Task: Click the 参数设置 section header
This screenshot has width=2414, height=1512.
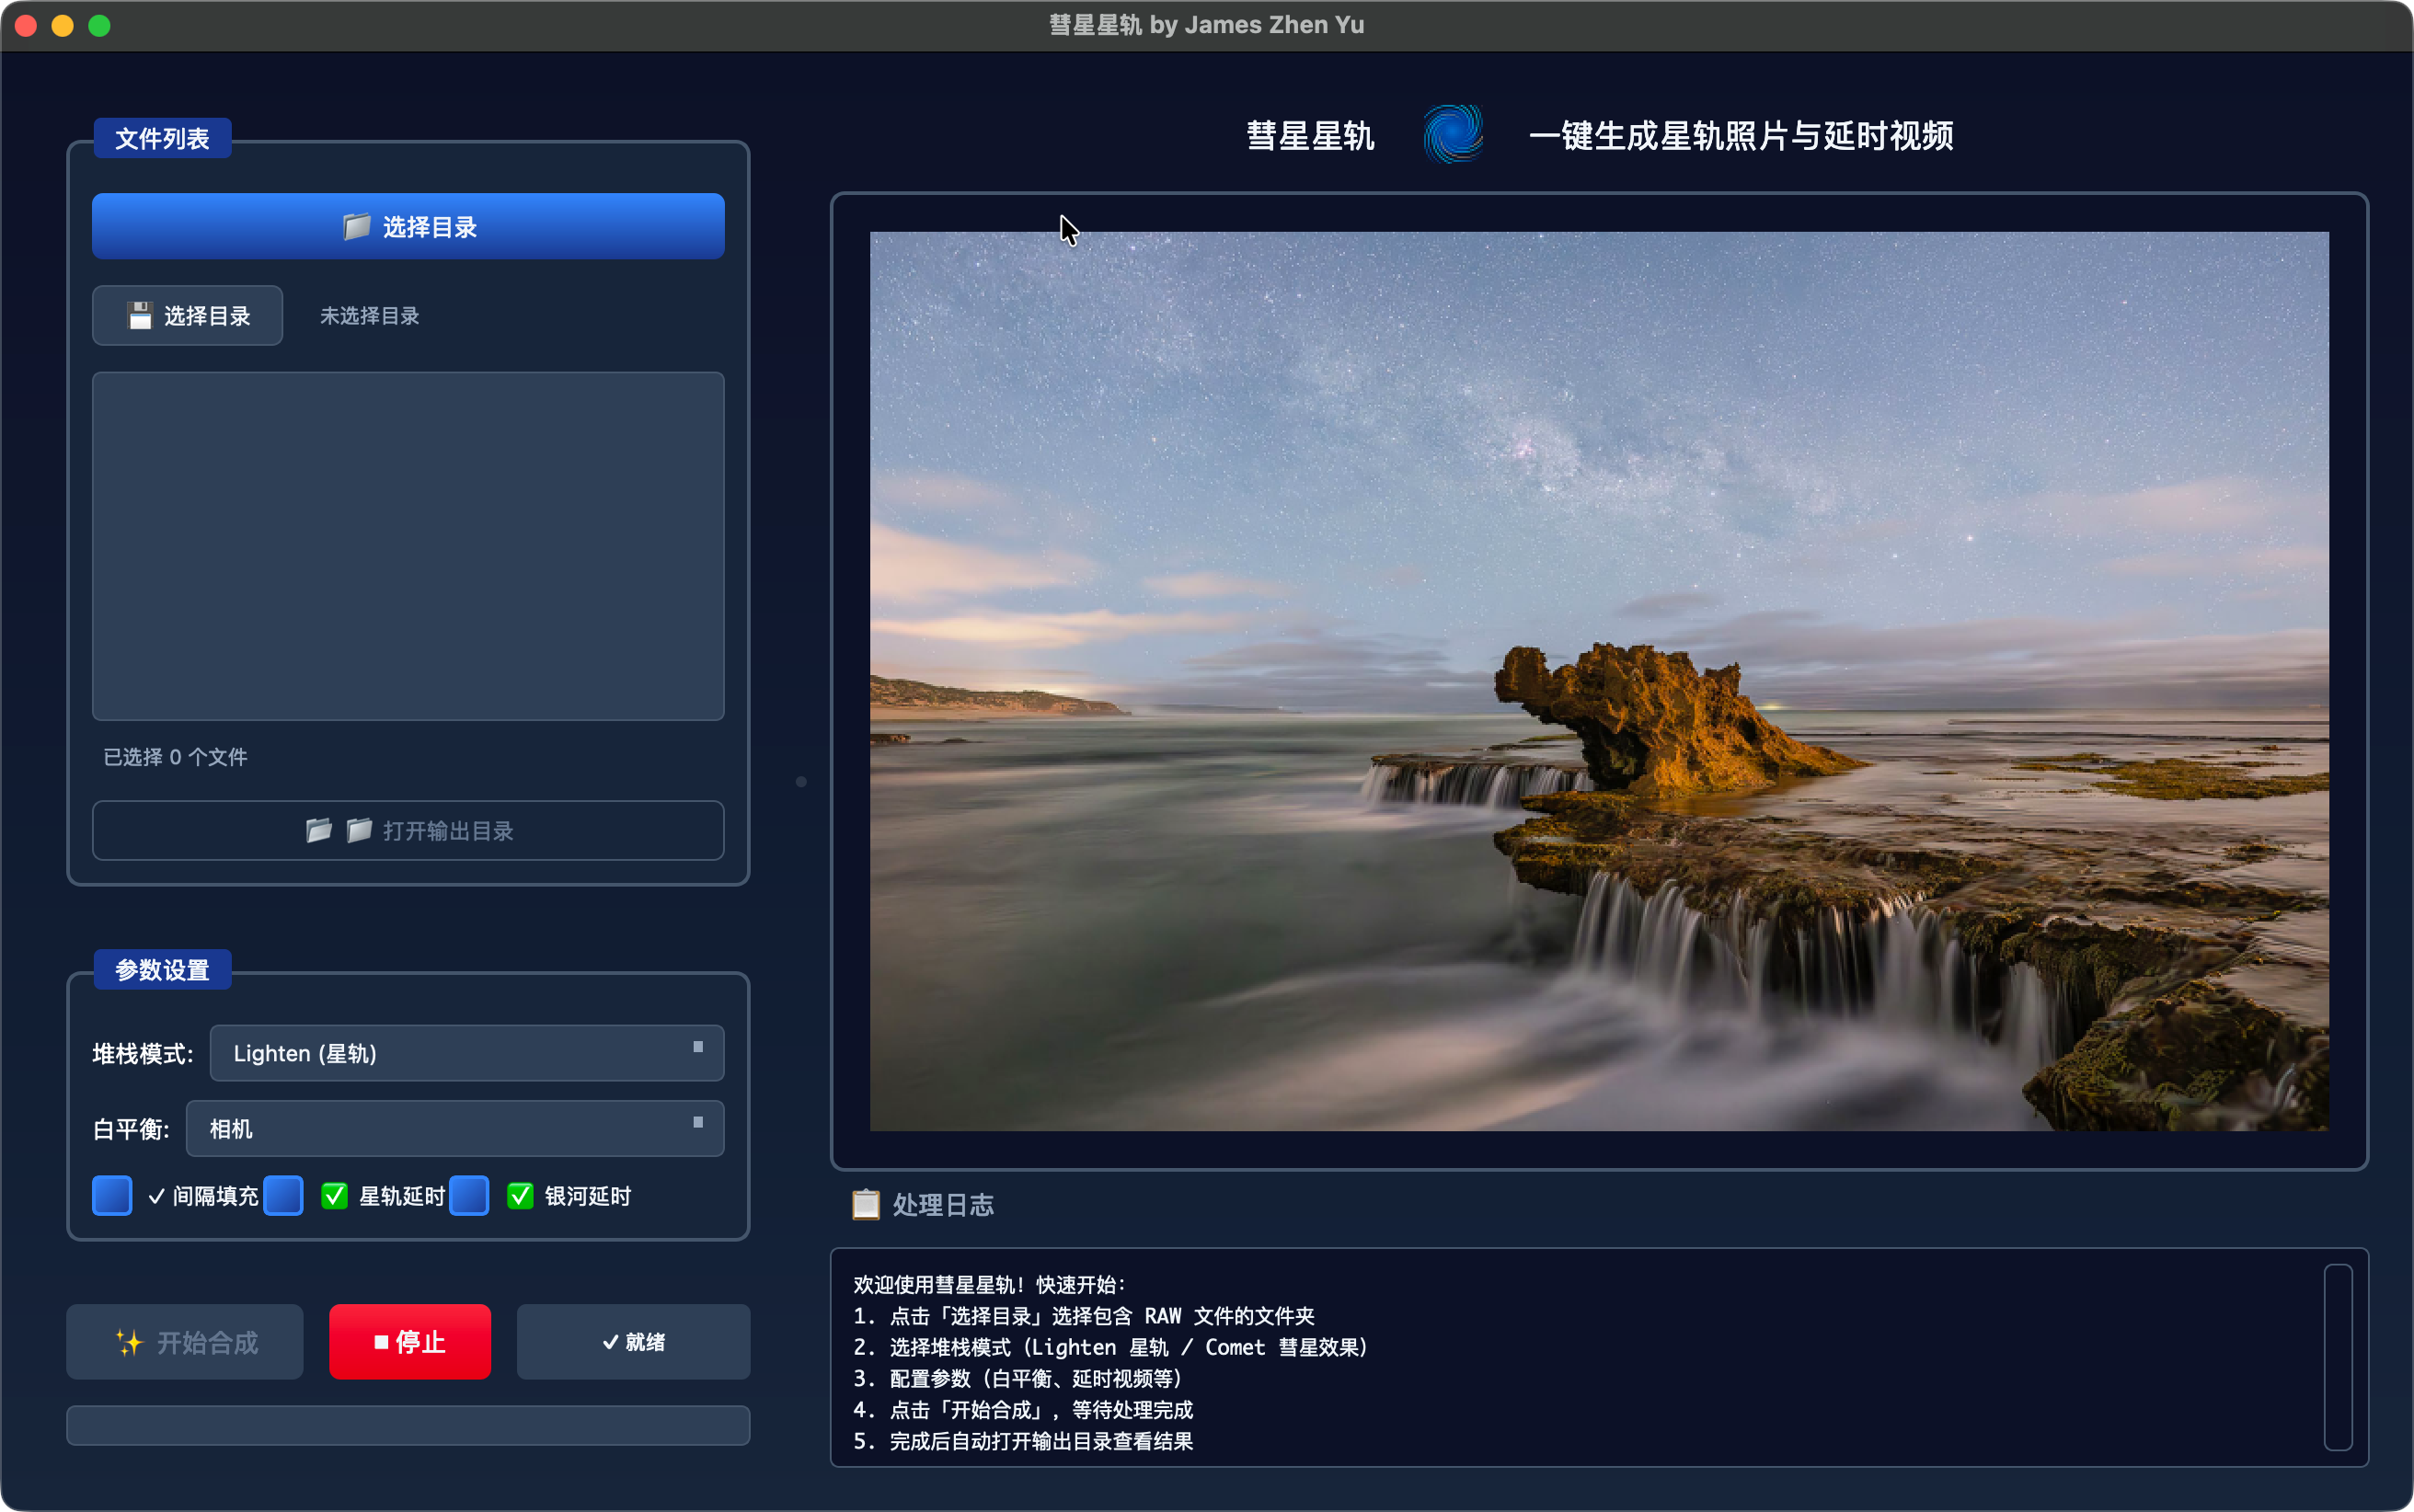Action: pos(162,970)
